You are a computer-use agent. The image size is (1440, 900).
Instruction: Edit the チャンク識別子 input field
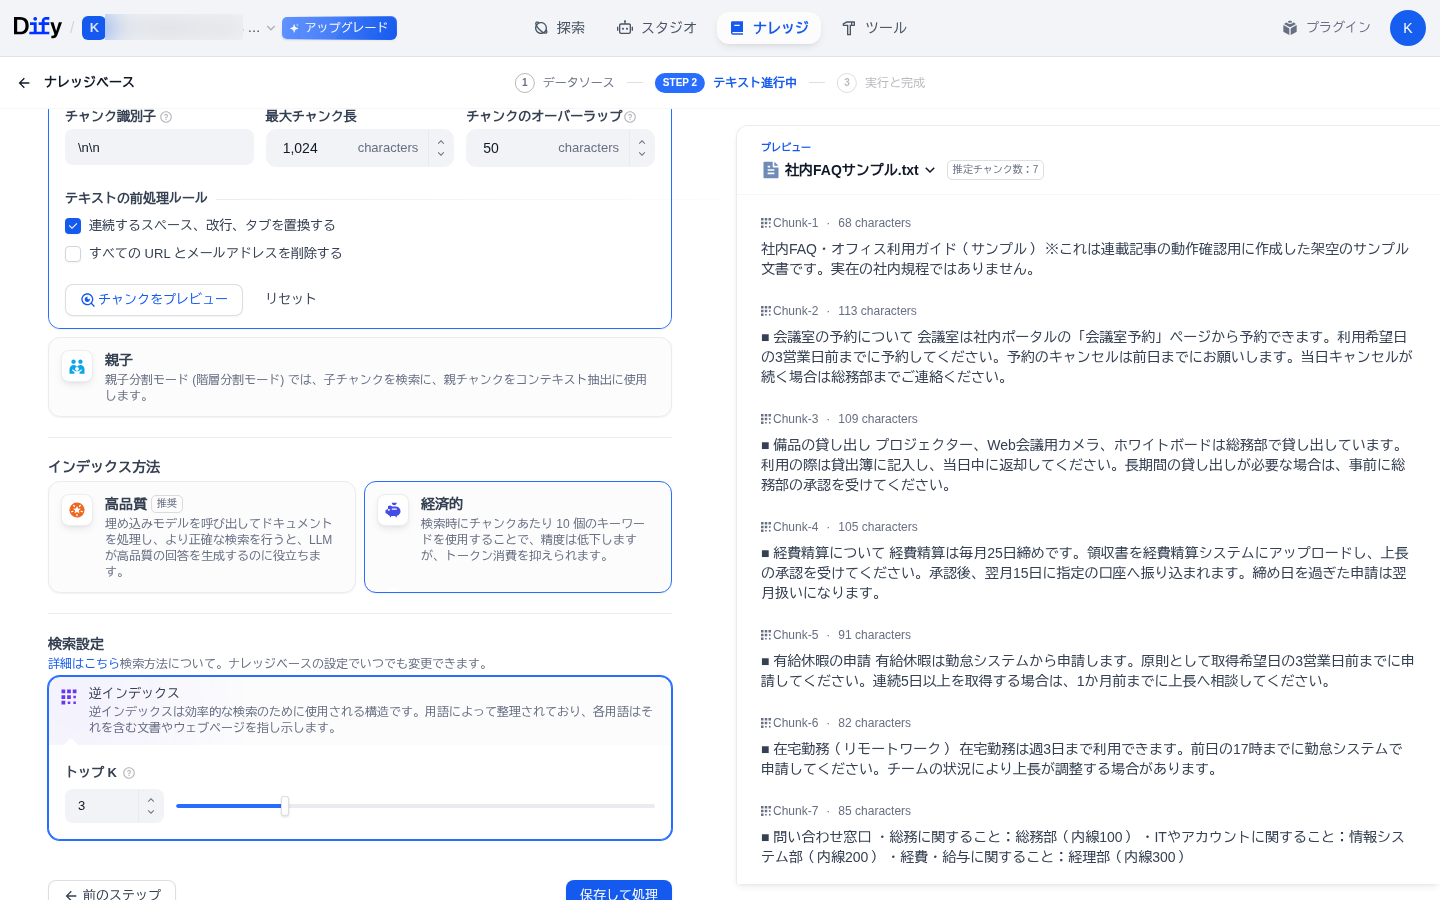159,147
